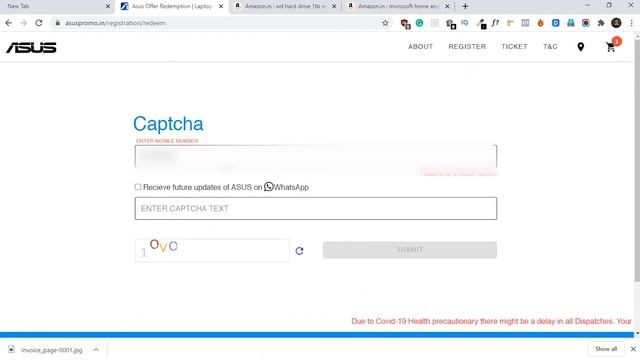This screenshot has height=360, width=640.
Task: Open the eyedropper color picker extension
Action: (x=481, y=24)
